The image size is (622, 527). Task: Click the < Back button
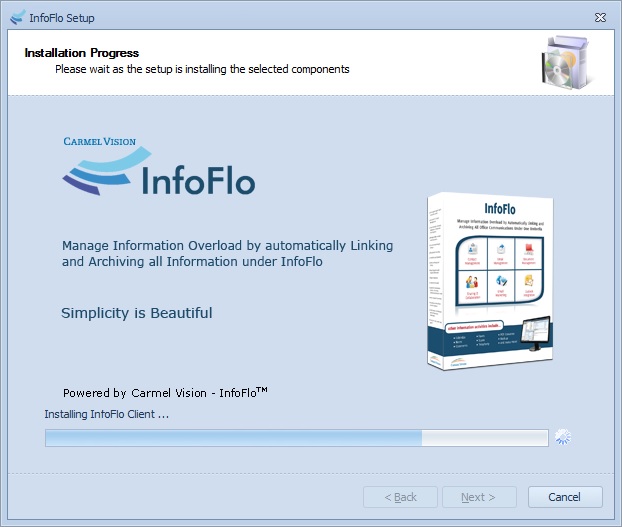coord(400,497)
